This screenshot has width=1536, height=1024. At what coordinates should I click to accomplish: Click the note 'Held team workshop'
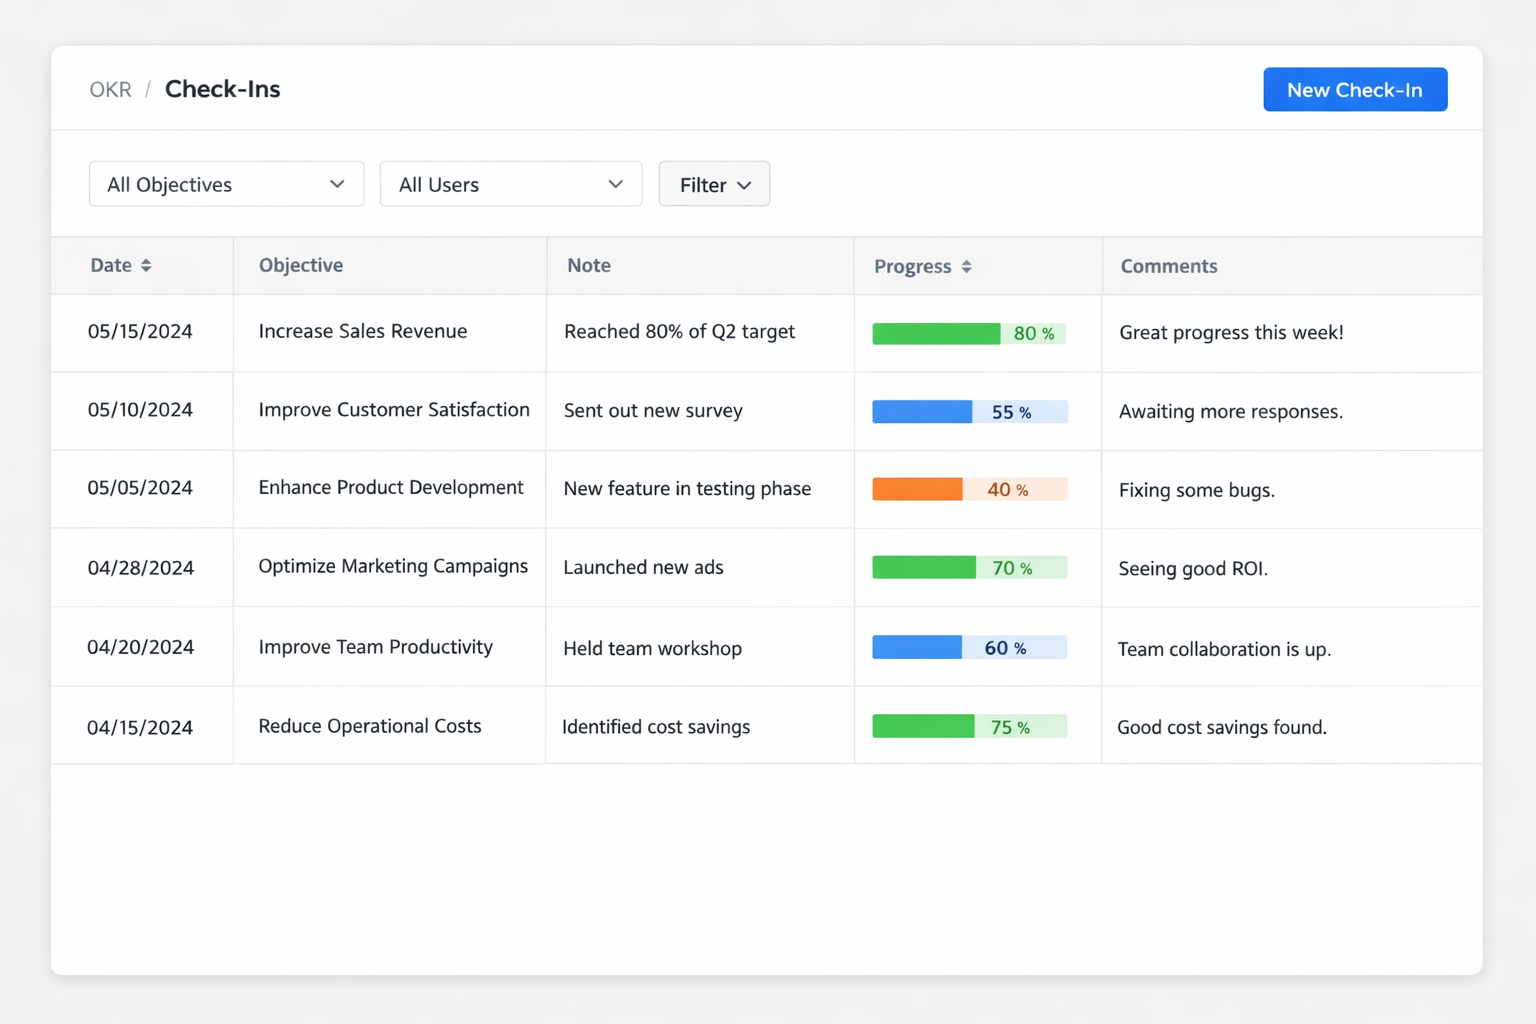pyautogui.click(x=652, y=648)
